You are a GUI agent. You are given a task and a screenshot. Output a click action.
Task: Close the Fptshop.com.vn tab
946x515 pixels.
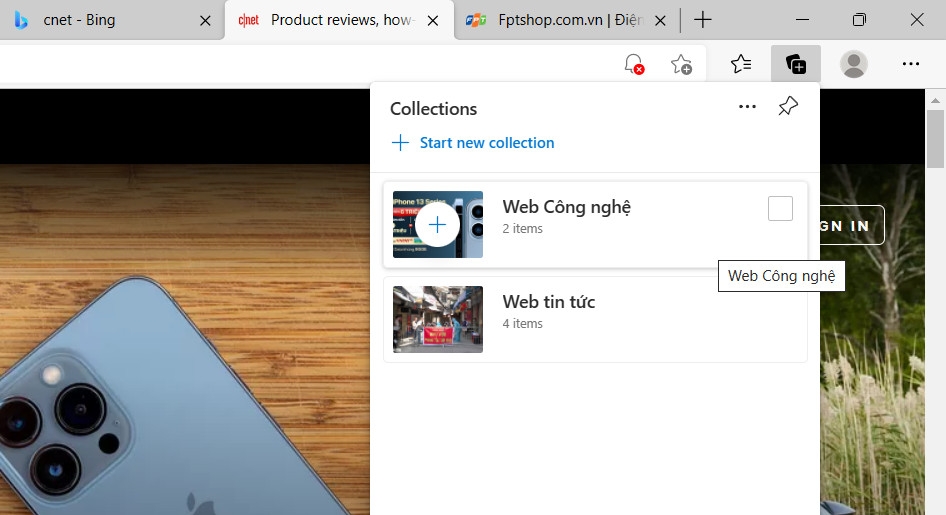(x=661, y=21)
